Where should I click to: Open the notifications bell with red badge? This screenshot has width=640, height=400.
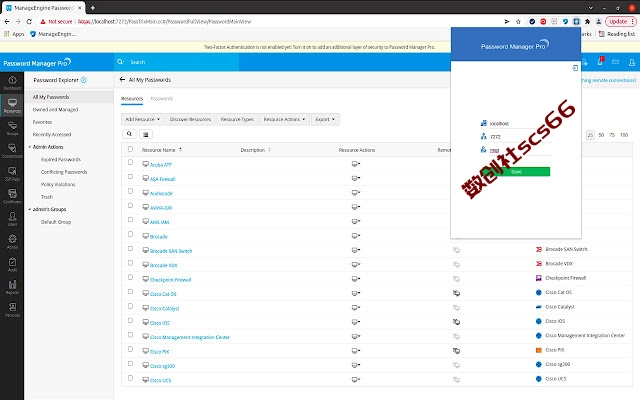click(600, 62)
